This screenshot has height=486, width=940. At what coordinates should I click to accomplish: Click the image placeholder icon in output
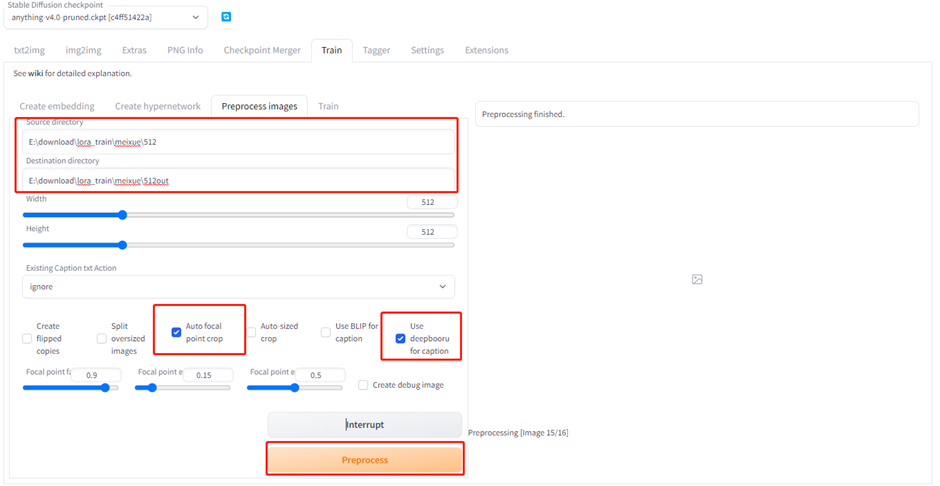click(x=697, y=279)
